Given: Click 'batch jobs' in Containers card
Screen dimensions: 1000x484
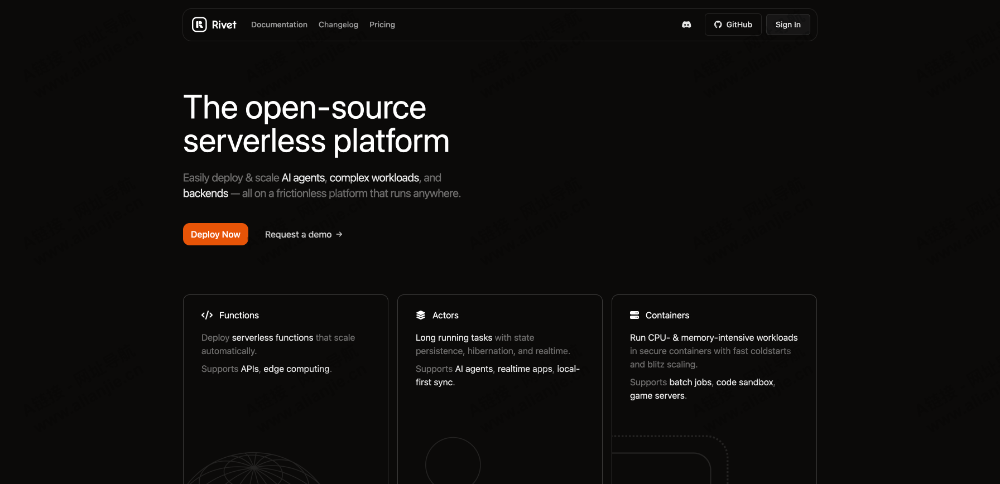Looking at the screenshot, I should (x=691, y=383).
